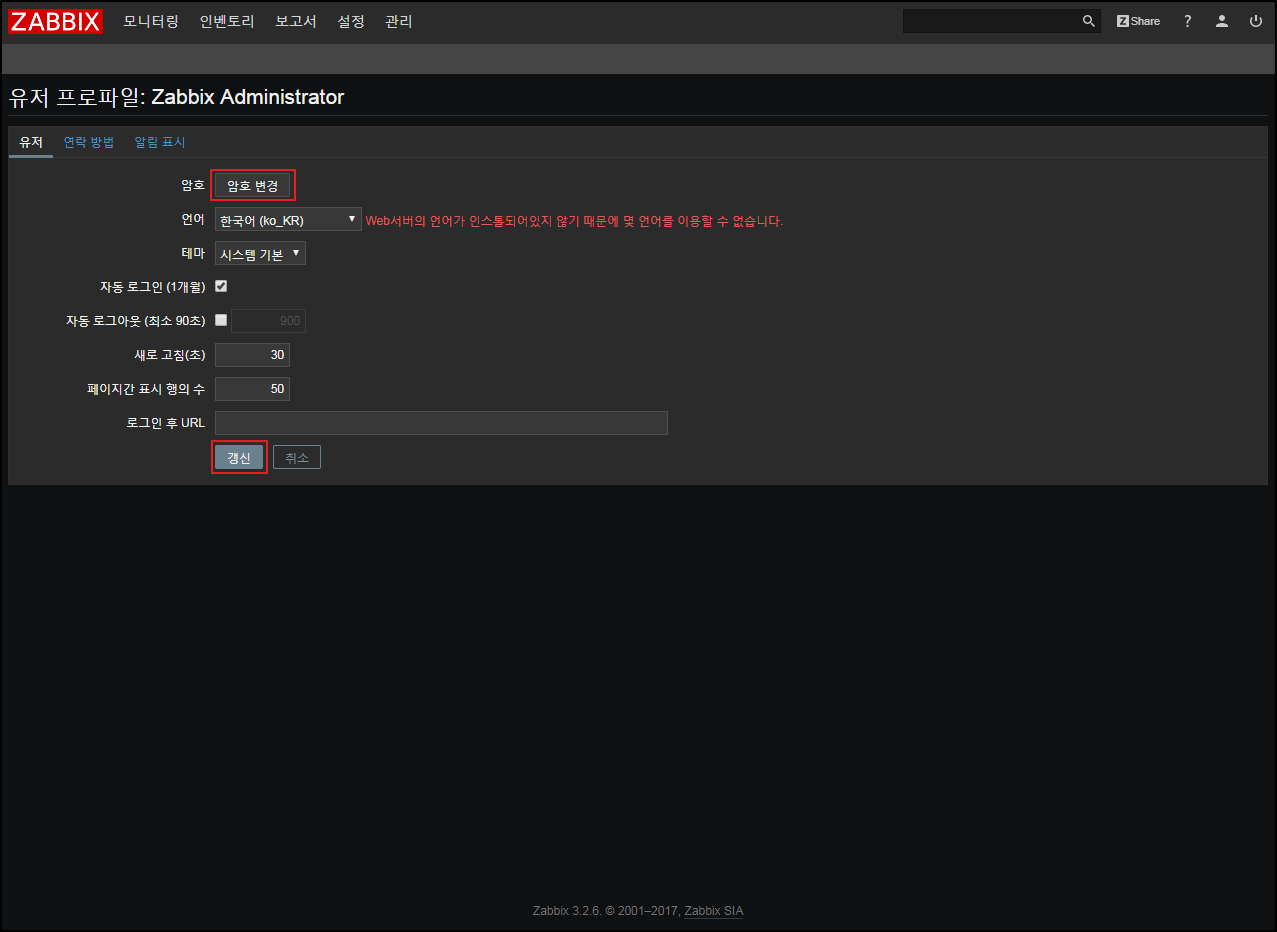This screenshot has width=1277, height=932.
Task: Open the 관리 menu
Action: point(399,21)
